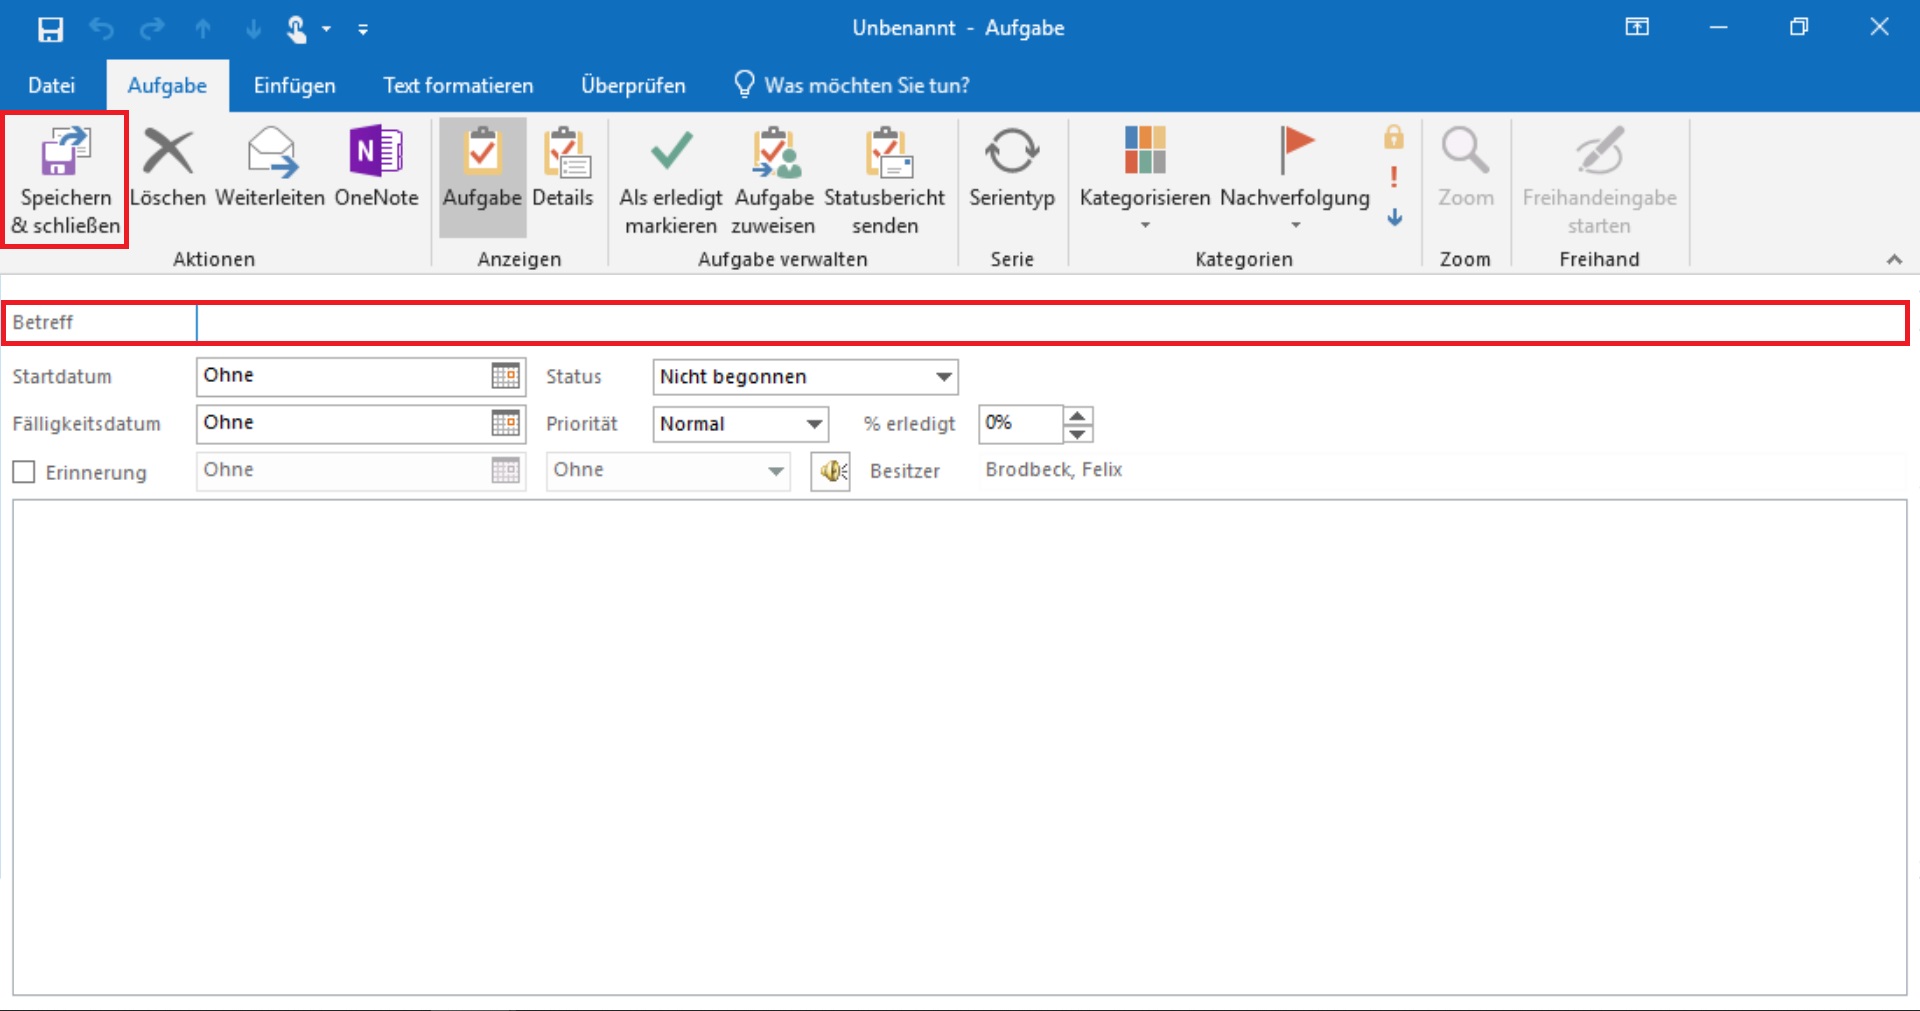This screenshot has height=1011, width=1920.
Task: Click the Zoom magnifier button
Action: 1465,168
